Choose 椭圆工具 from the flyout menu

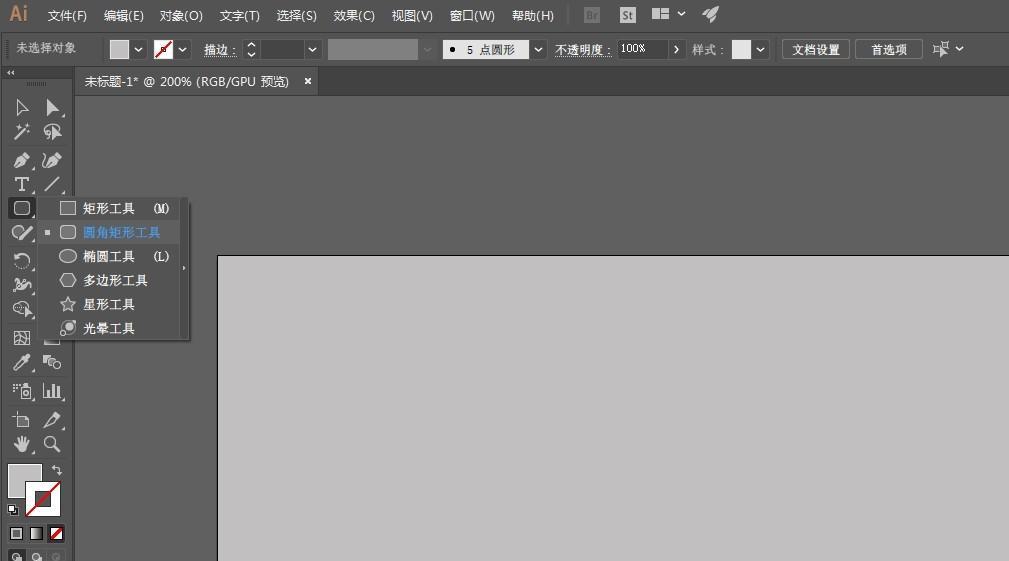click(109, 257)
